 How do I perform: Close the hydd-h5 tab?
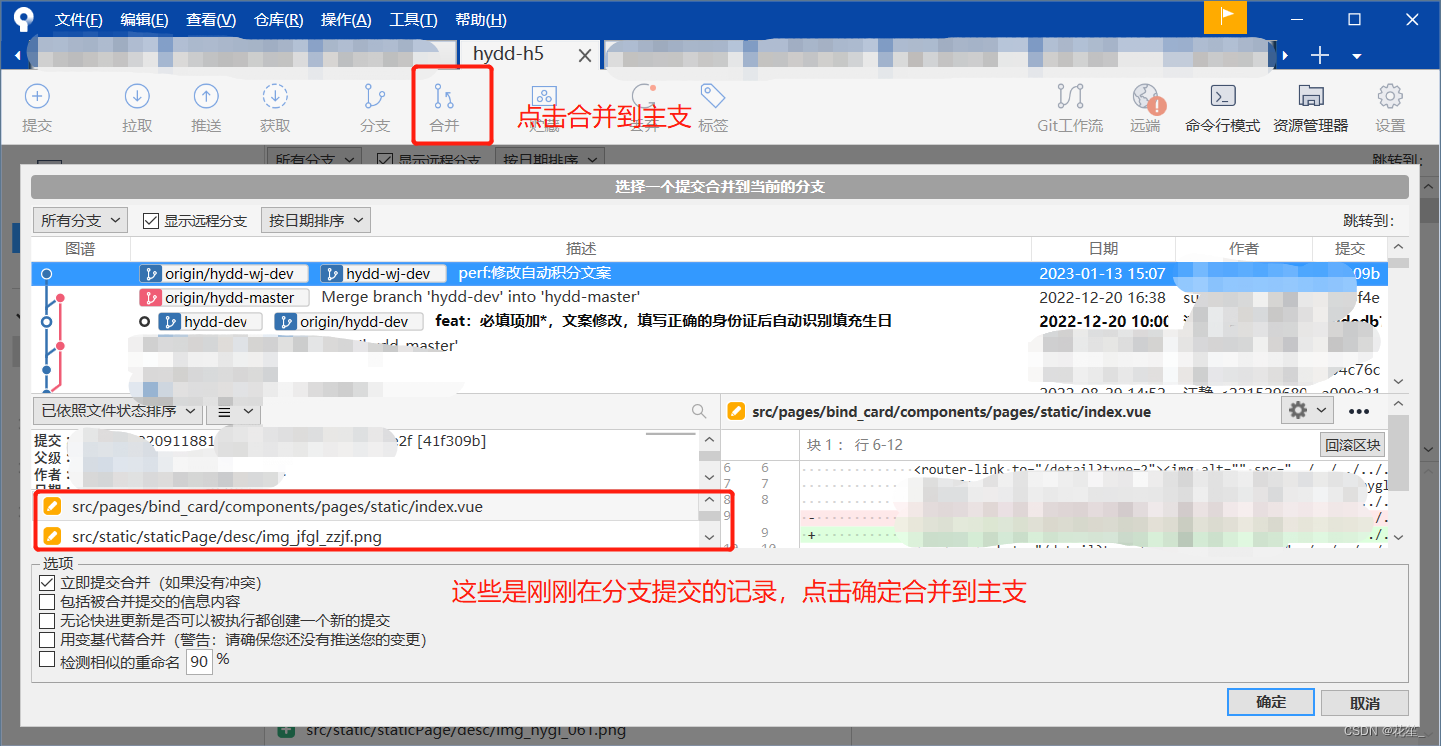(x=586, y=56)
